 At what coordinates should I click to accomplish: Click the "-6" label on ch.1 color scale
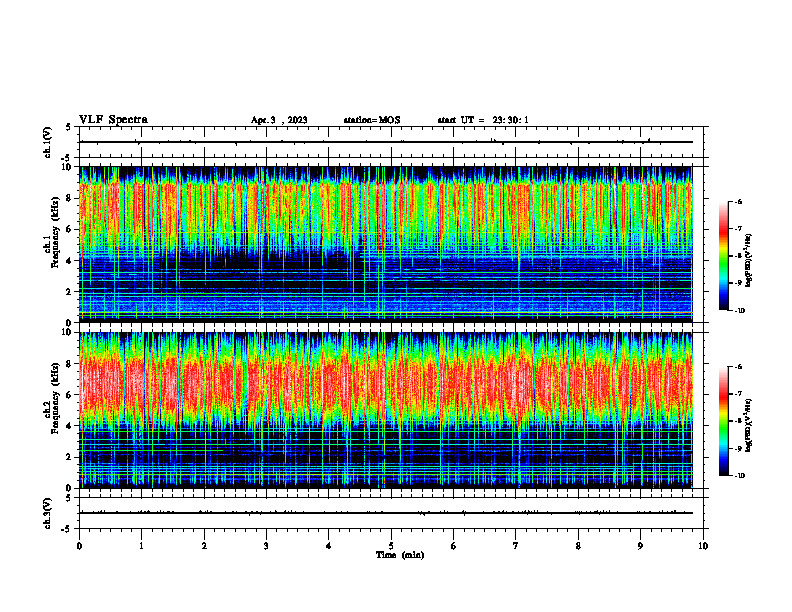coord(738,201)
